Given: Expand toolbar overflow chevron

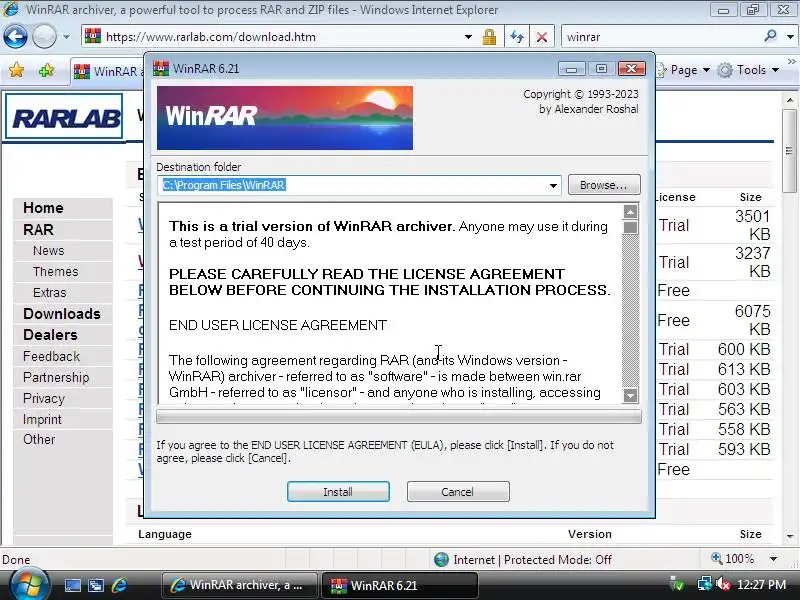Looking at the screenshot, I should [792, 61].
